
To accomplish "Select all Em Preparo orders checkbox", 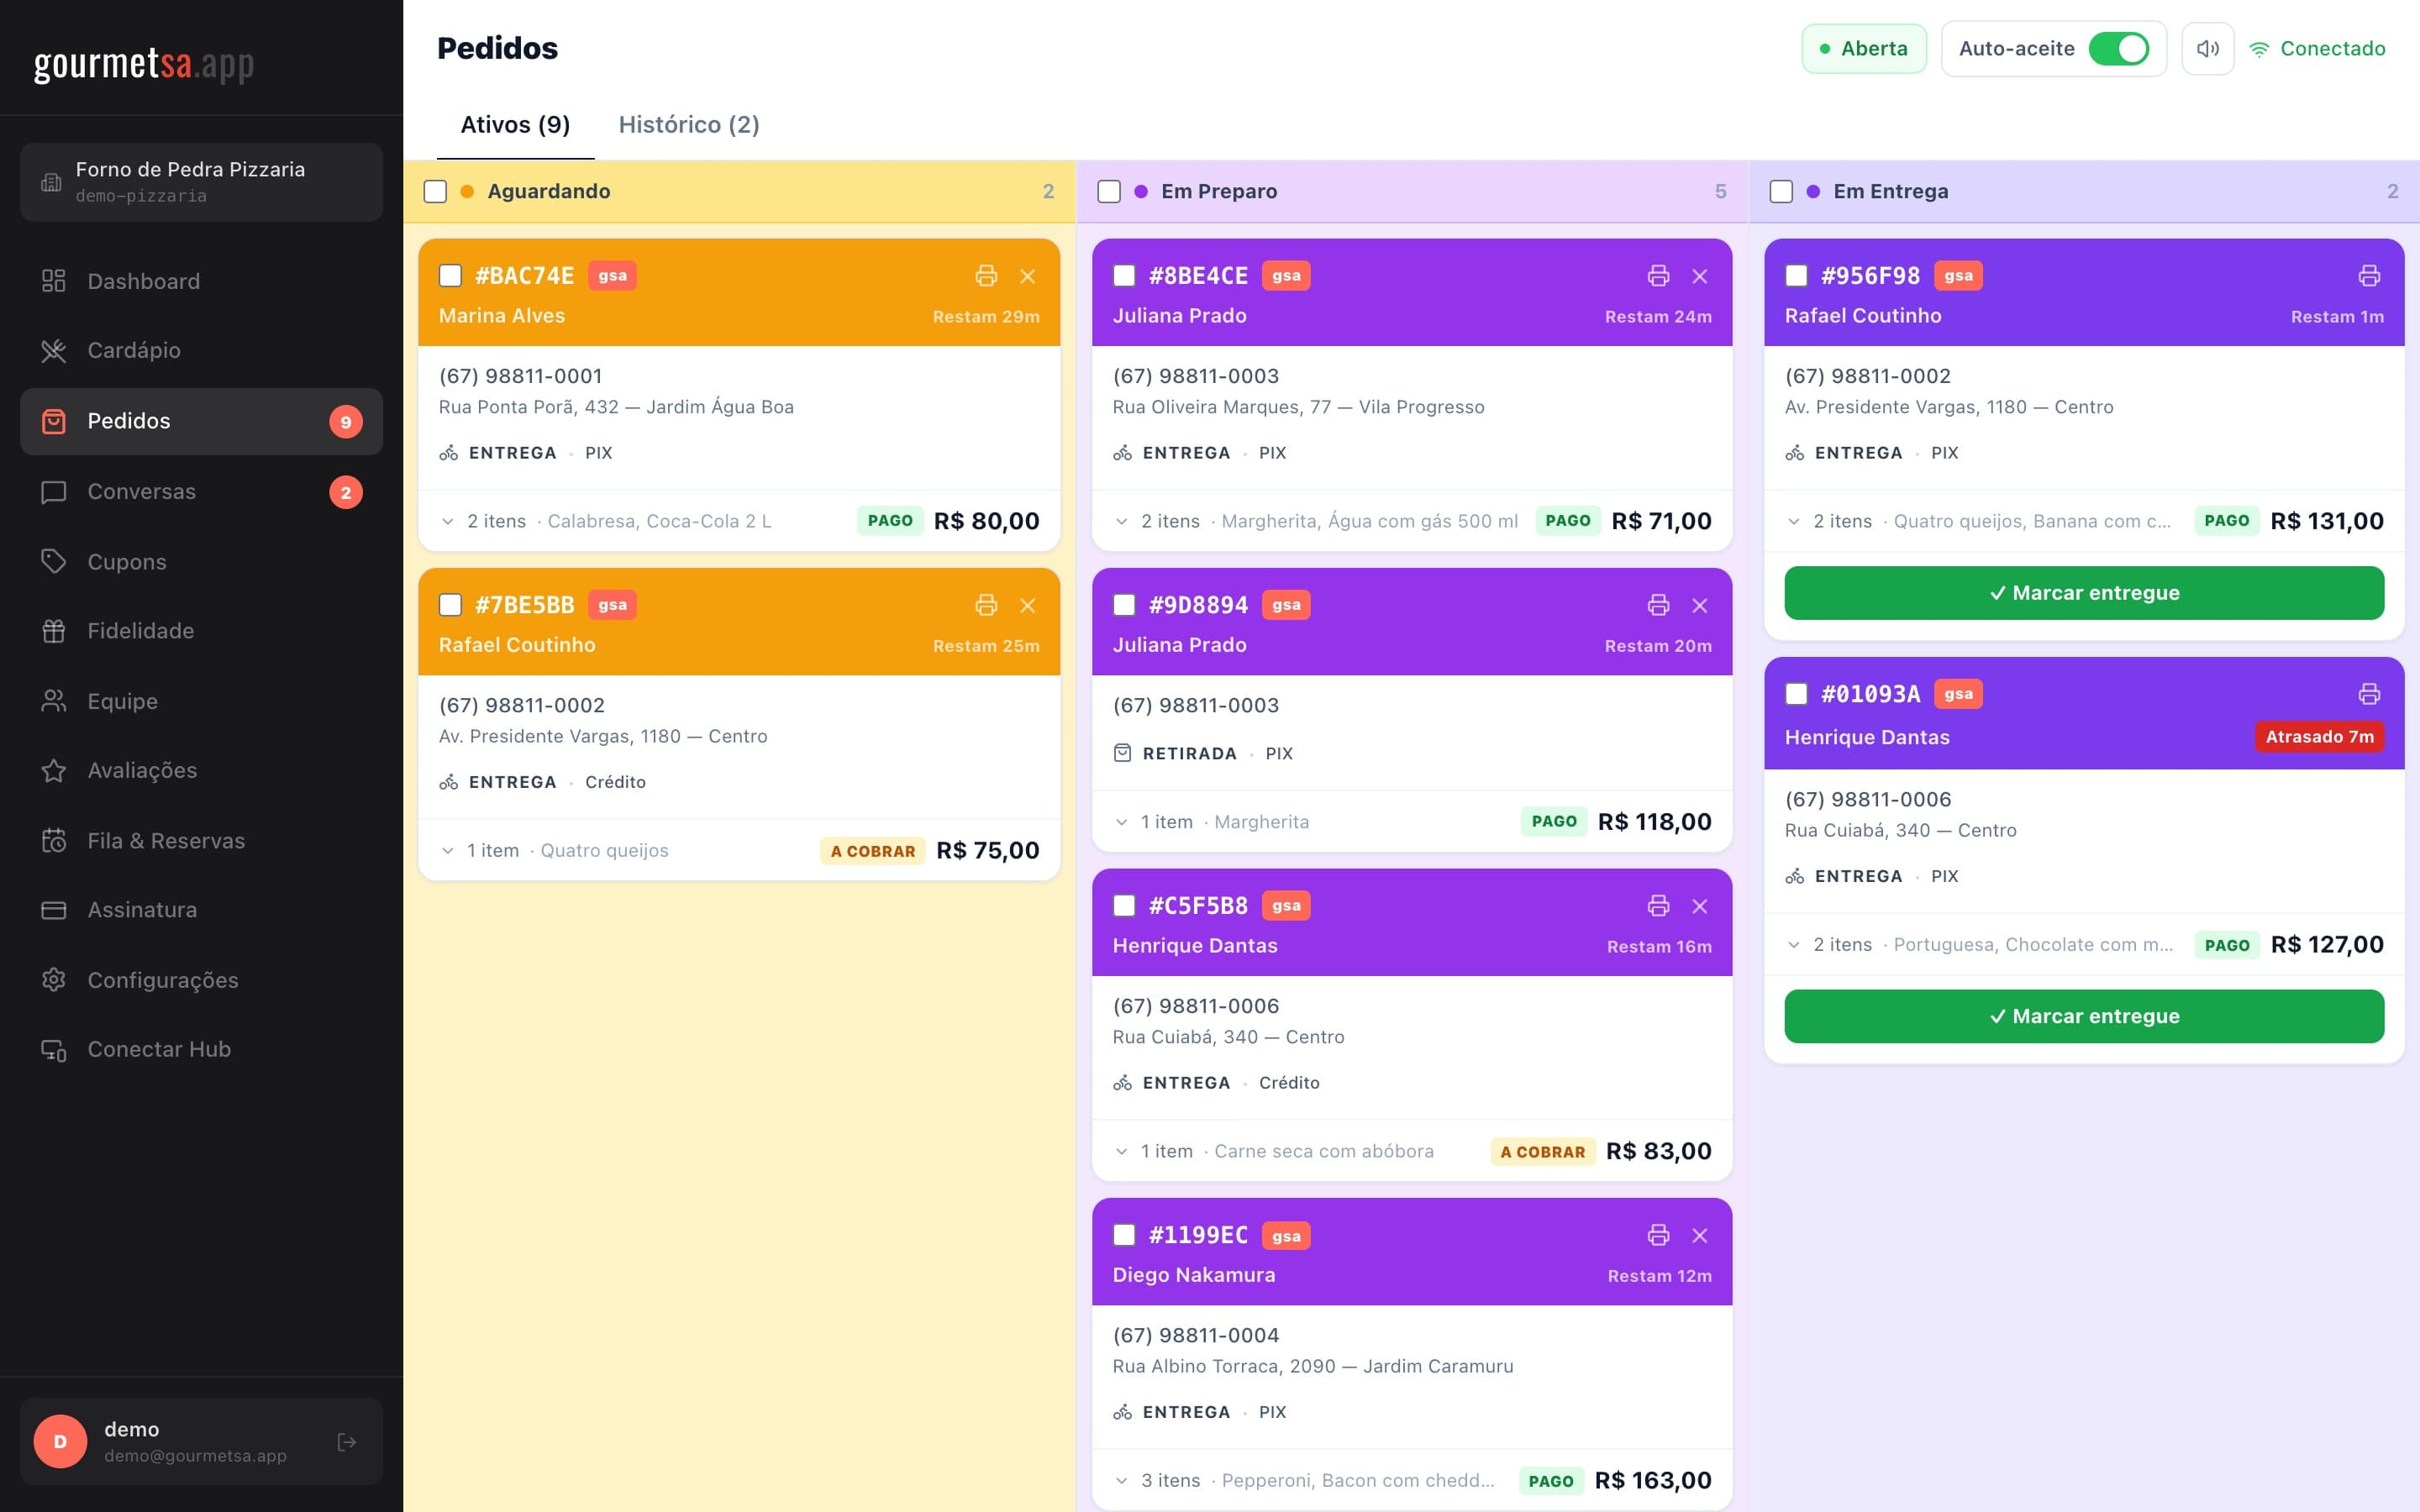I will point(1109,191).
